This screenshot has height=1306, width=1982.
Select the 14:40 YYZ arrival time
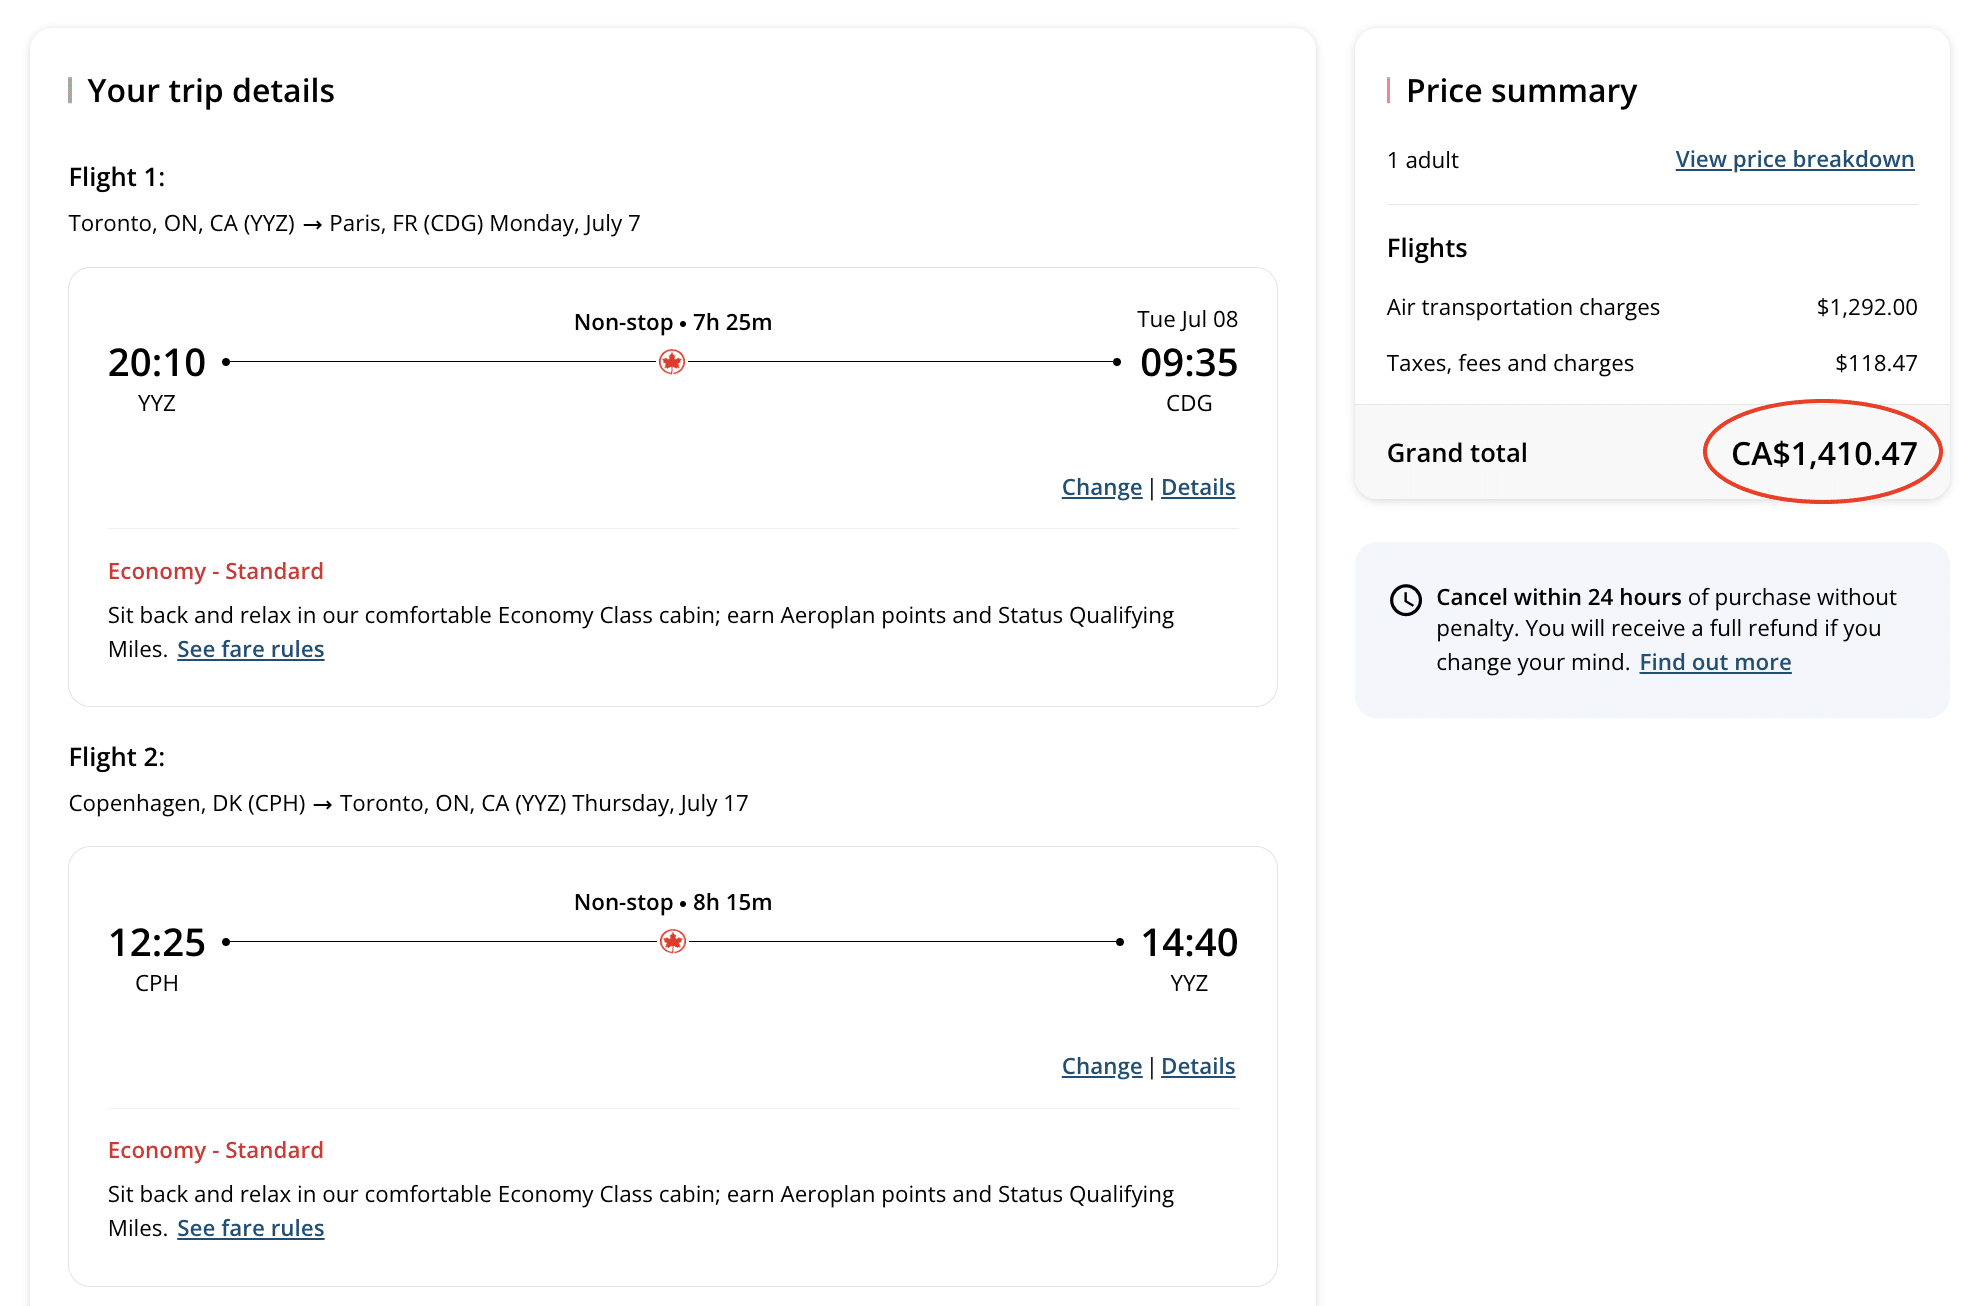[1188, 943]
